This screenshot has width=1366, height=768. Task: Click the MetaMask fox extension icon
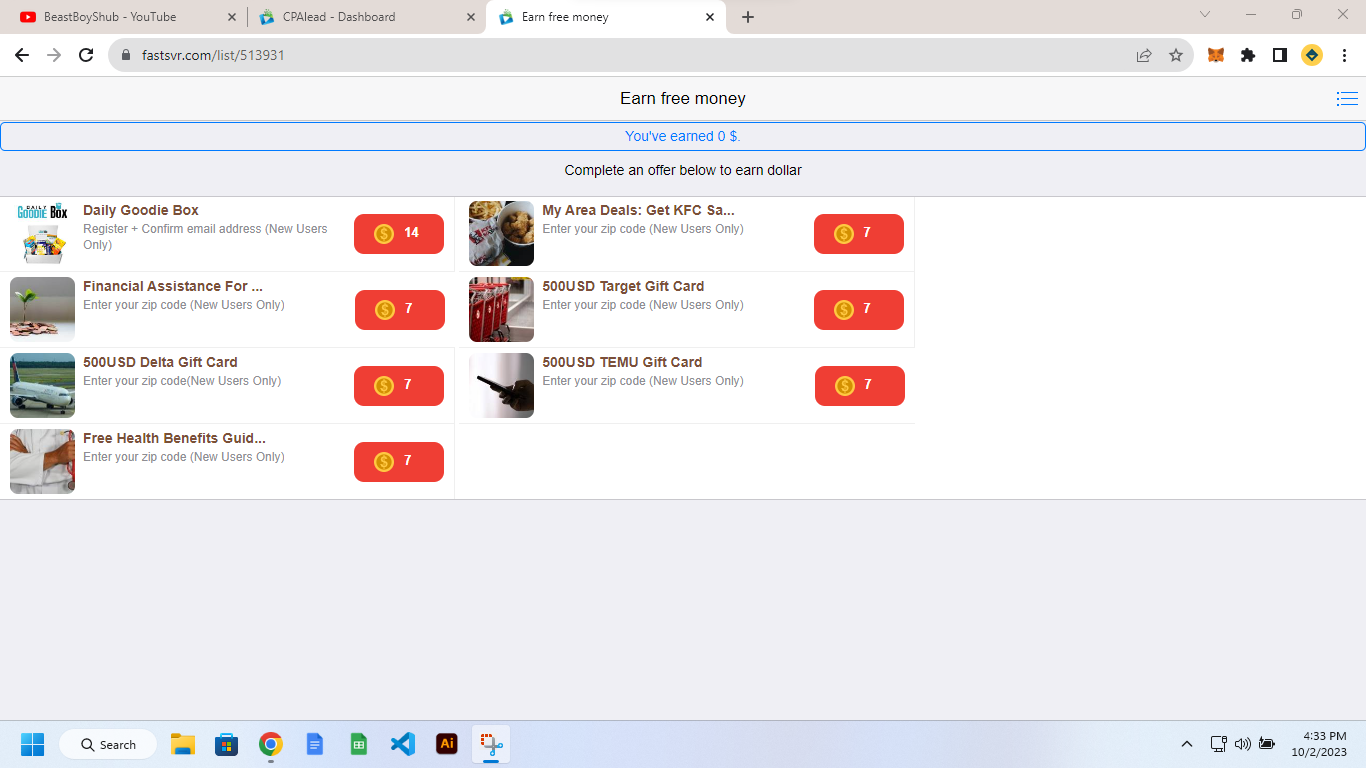tap(1216, 56)
